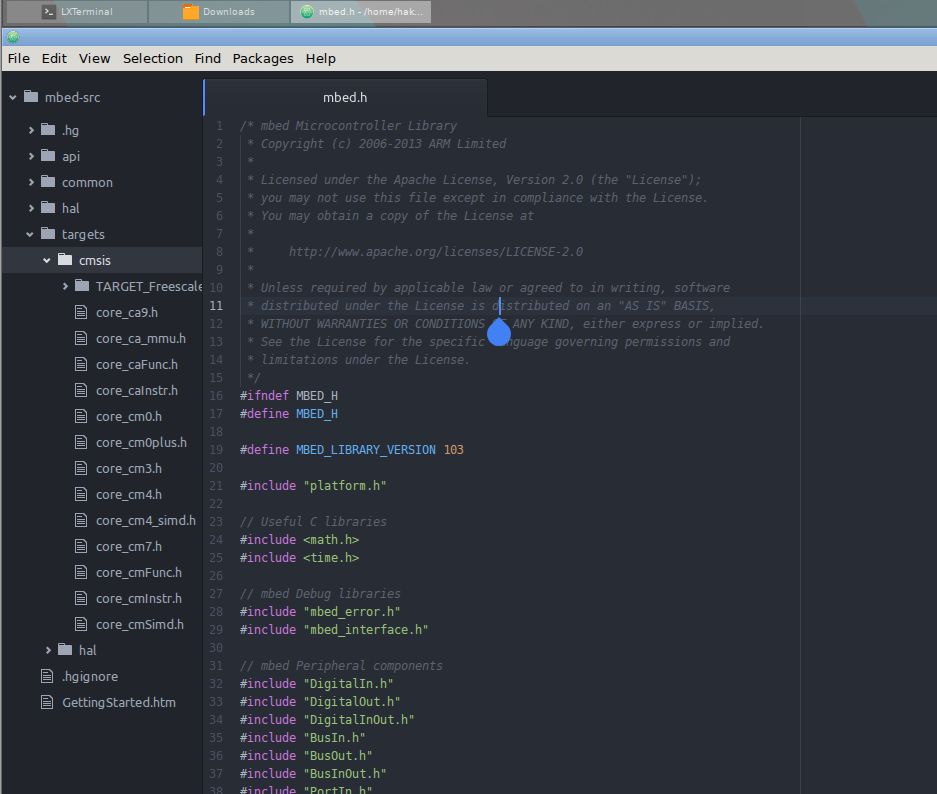This screenshot has height=794, width=937.
Task: Open the Packages menu
Action: tap(262, 58)
